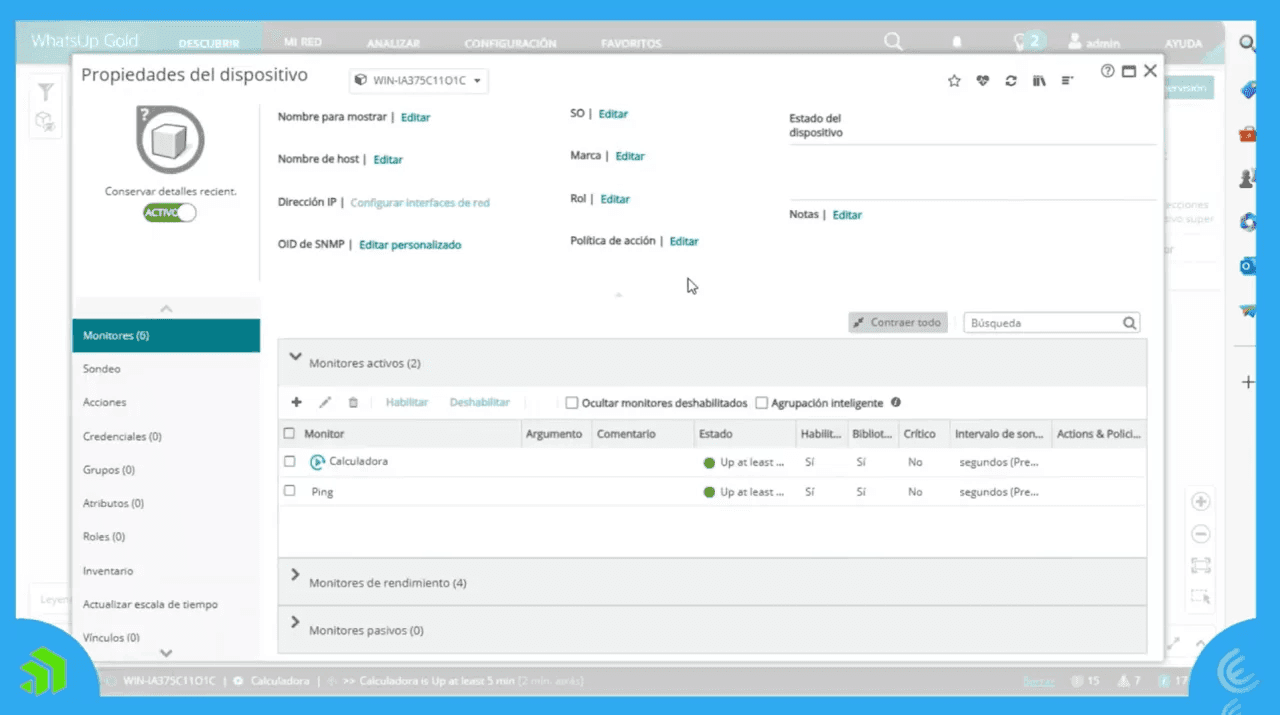Image resolution: width=1280 pixels, height=715 pixels.
Task: Open the CONFIGURACIÓN top menu
Action: tap(510, 44)
